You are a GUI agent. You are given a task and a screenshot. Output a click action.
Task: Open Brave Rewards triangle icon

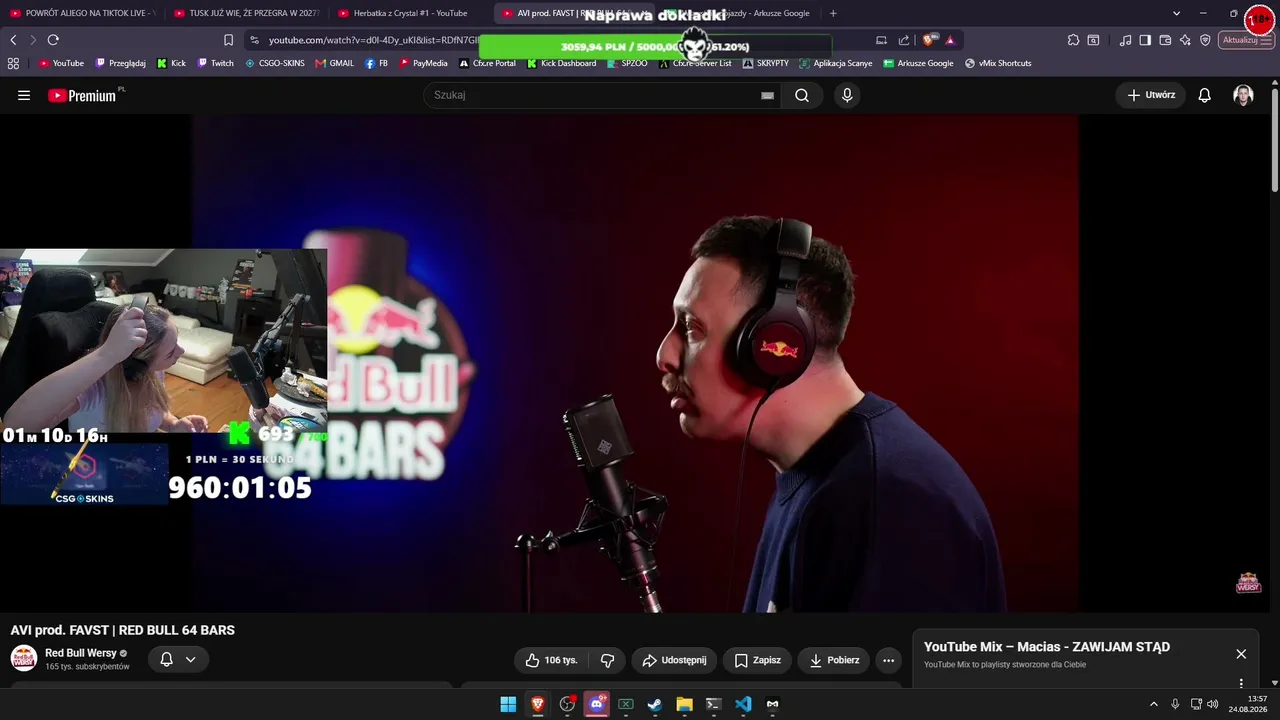click(x=950, y=40)
